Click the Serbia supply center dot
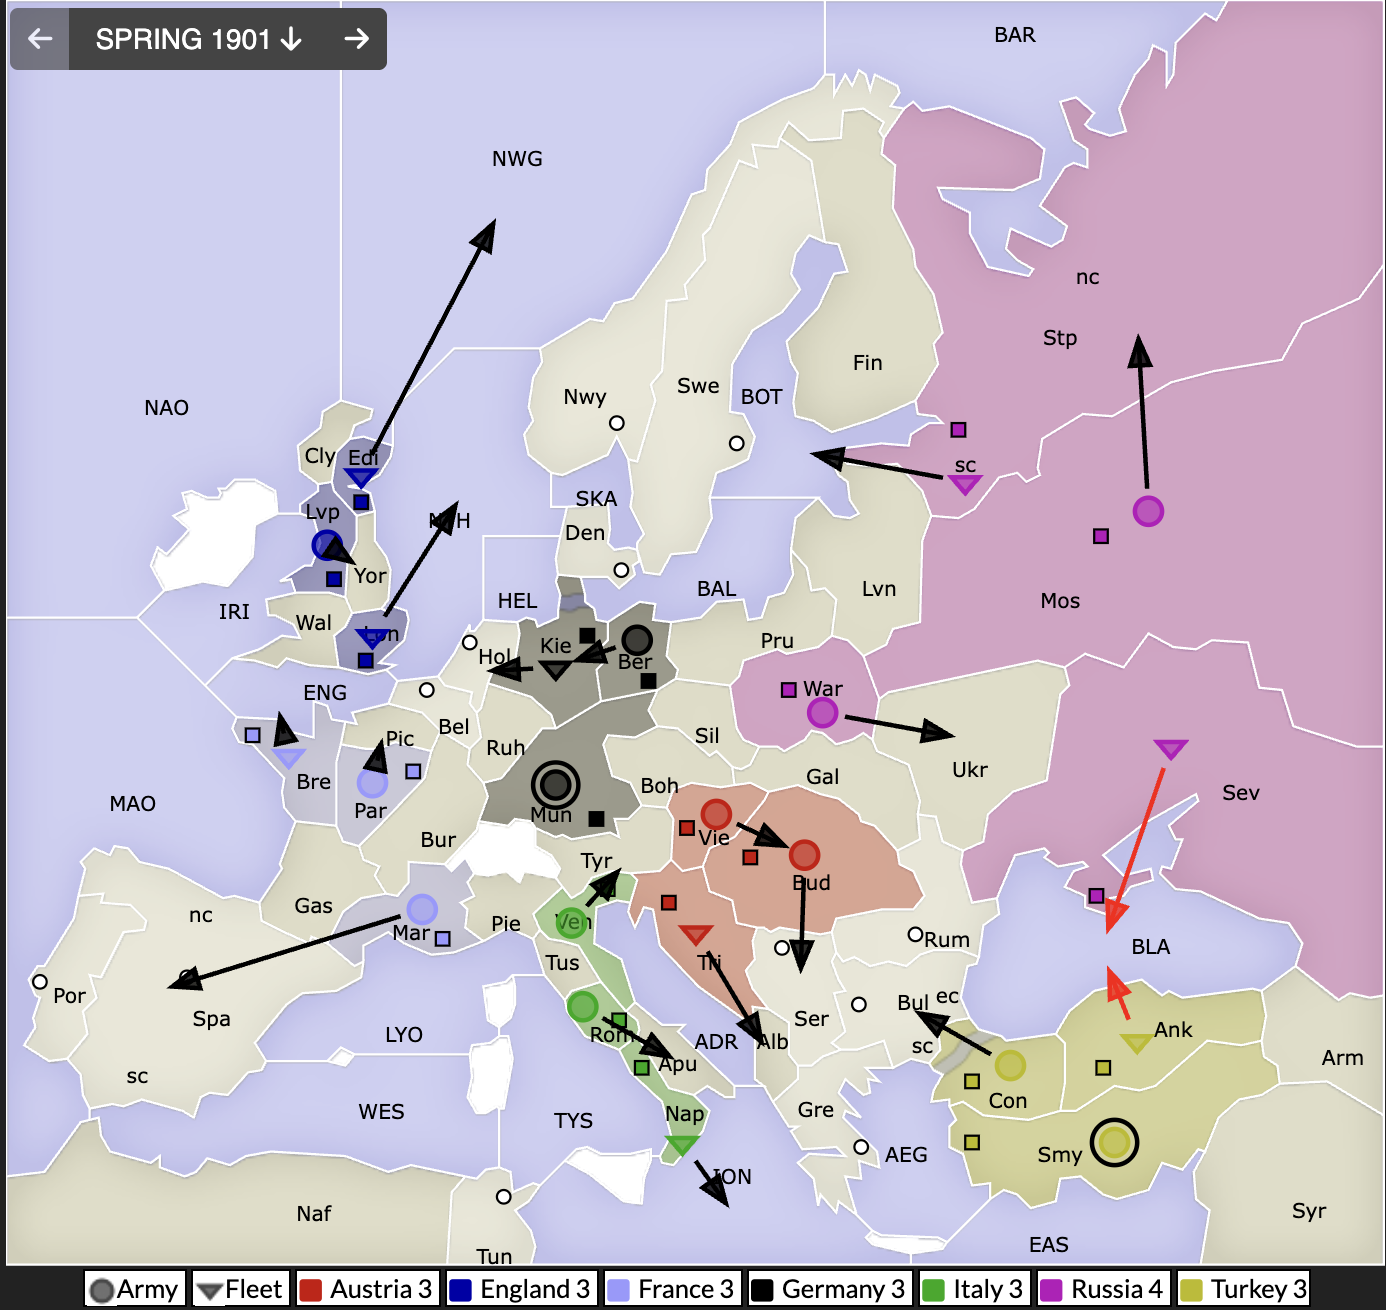Screen dimensions: 1386x1310 click(x=782, y=947)
